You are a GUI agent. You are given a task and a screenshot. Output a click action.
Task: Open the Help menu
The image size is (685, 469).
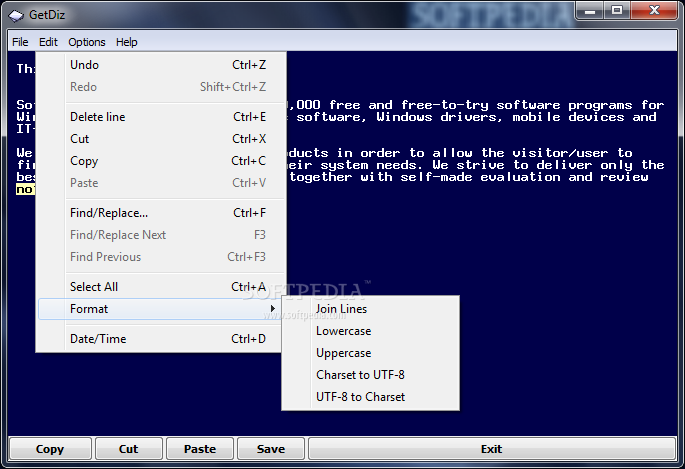tap(127, 42)
